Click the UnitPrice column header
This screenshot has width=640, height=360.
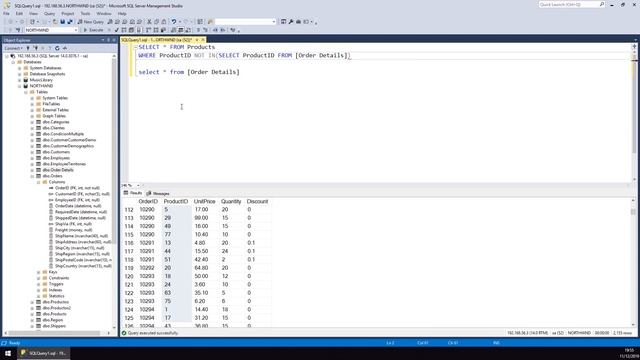click(204, 202)
